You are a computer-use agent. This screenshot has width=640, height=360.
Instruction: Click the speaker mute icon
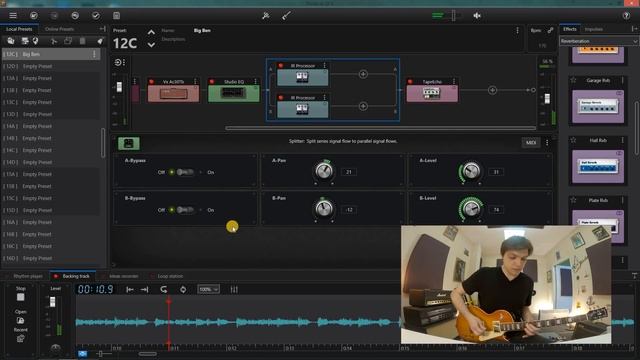click(x=477, y=16)
